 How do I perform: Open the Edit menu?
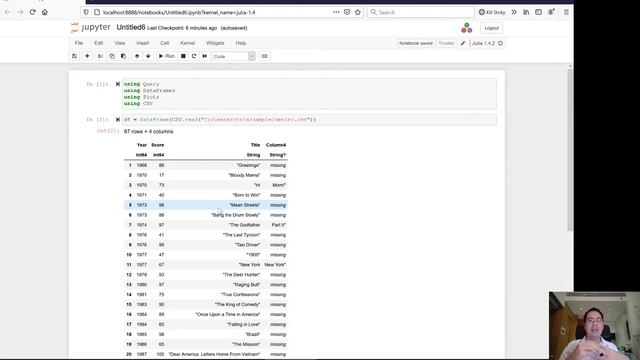(98, 43)
